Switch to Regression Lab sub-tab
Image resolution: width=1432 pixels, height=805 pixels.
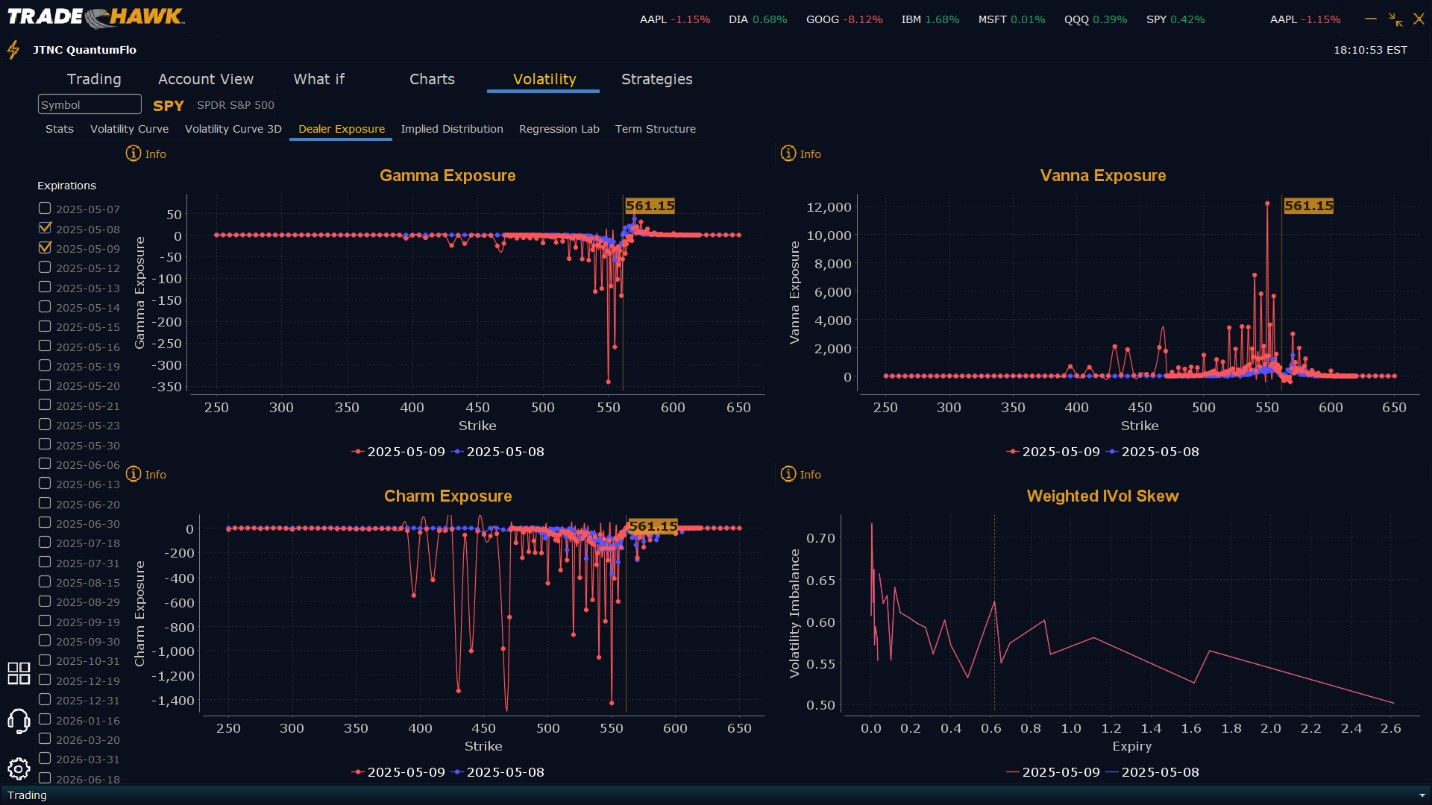559,129
